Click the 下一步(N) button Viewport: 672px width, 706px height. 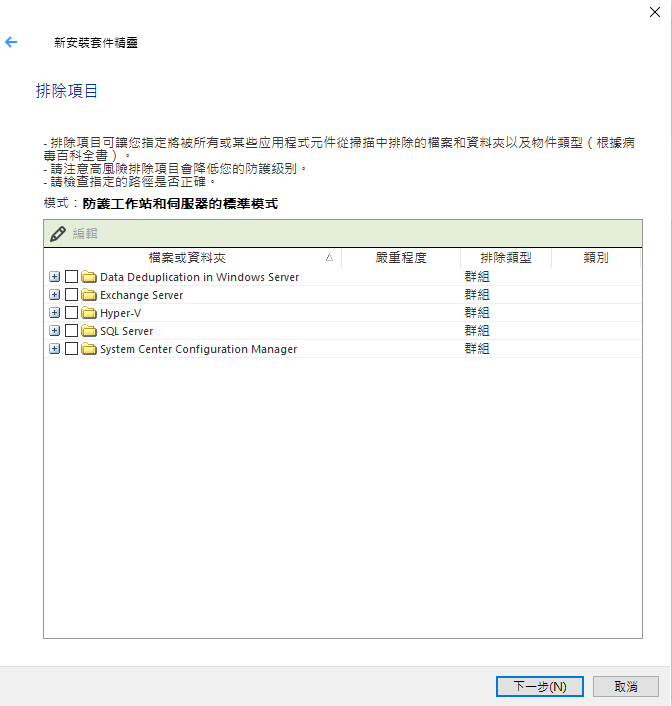(540, 687)
